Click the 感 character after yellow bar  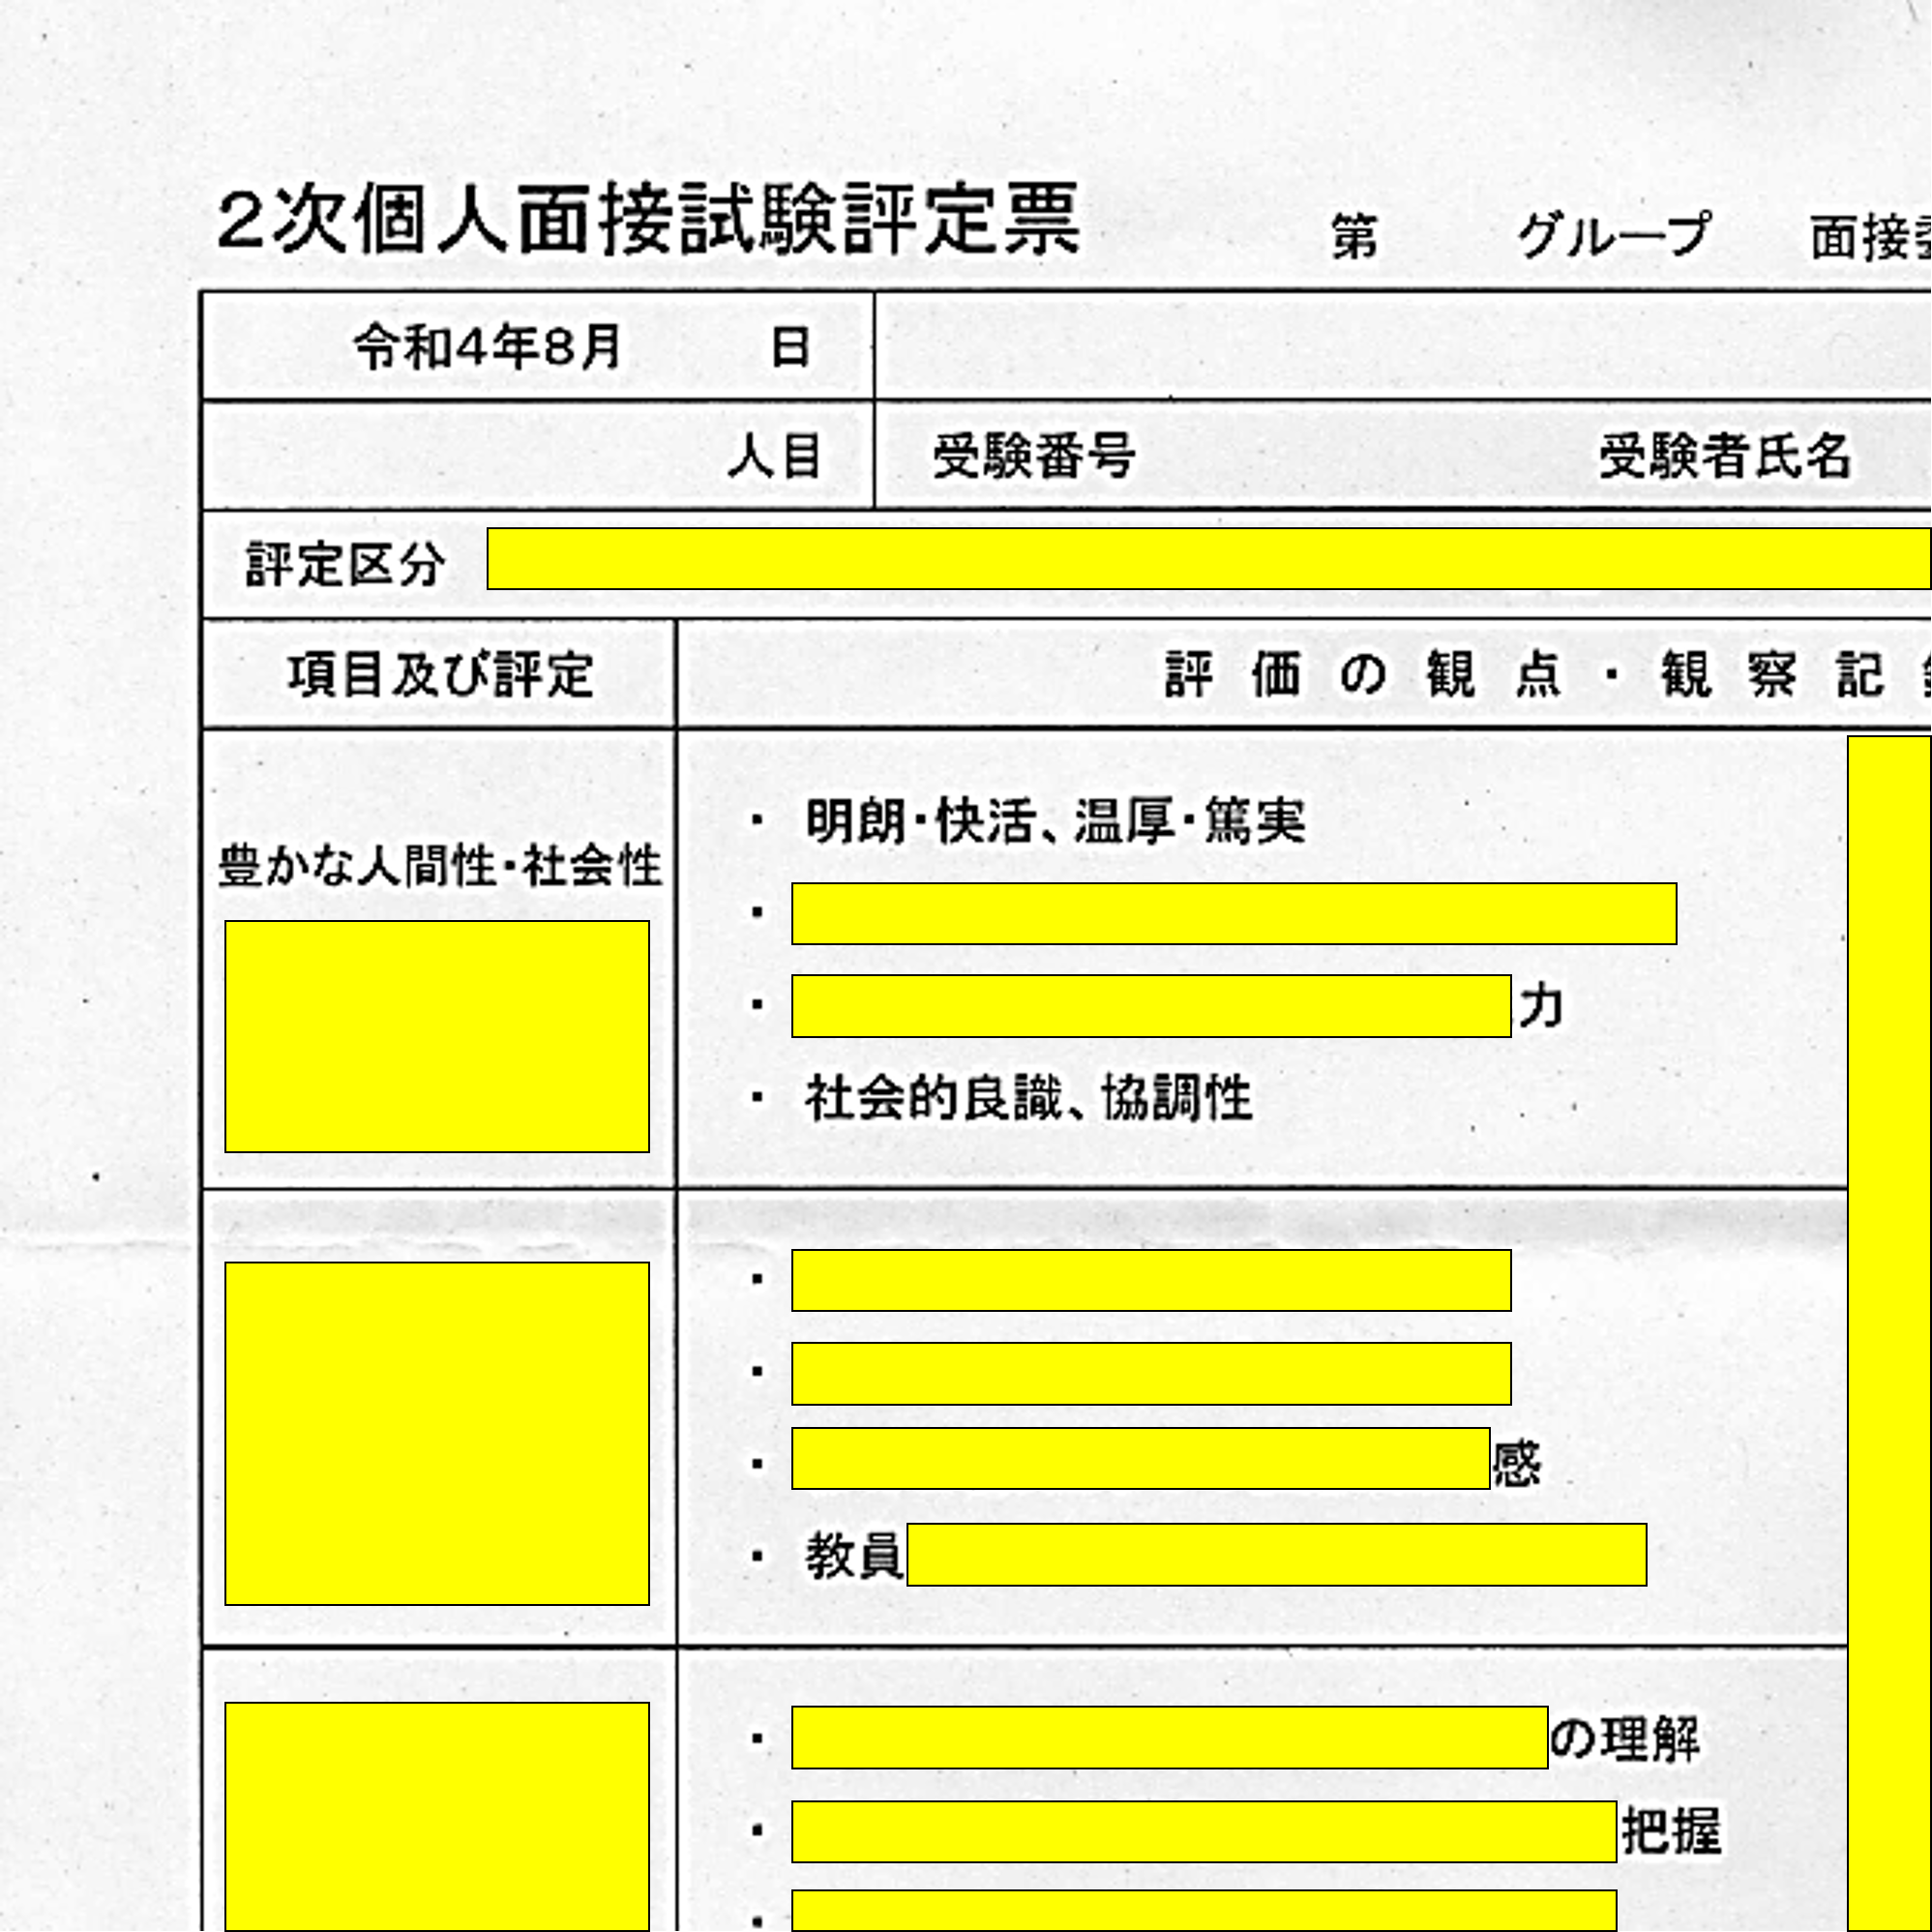[x=1517, y=1465]
